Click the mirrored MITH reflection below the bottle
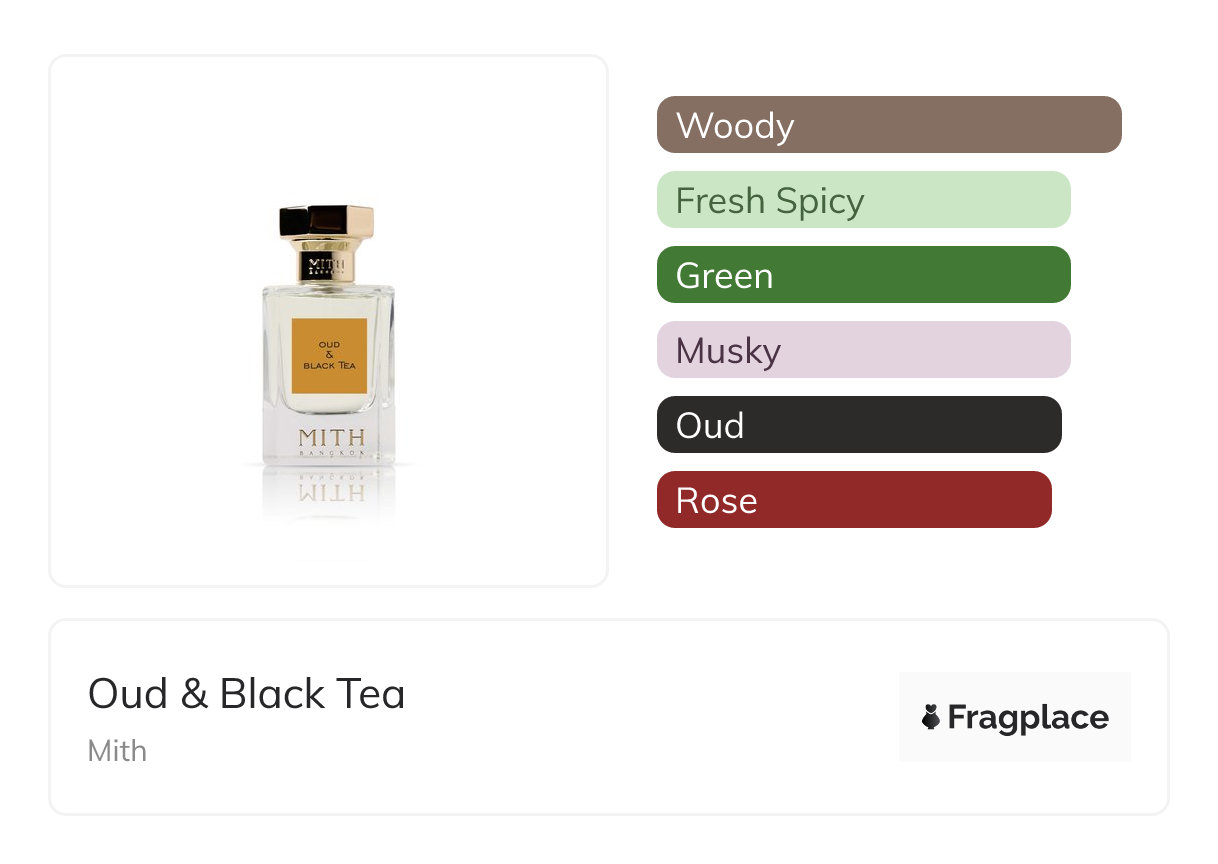The width and height of the screenshot is (1218, 864). click(331, 492)
